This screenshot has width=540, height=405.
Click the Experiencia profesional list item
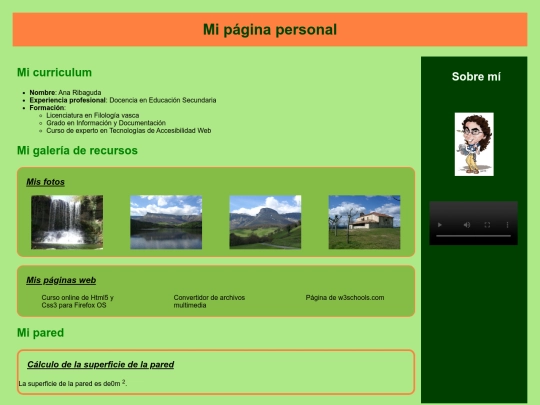123,100
